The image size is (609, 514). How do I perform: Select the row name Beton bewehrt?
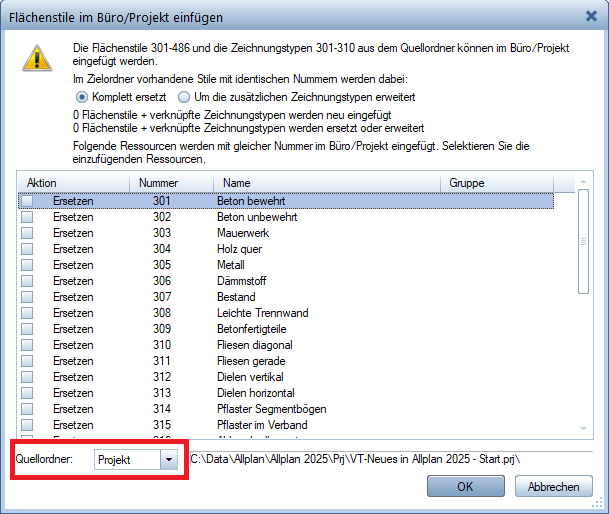[251, 201]
